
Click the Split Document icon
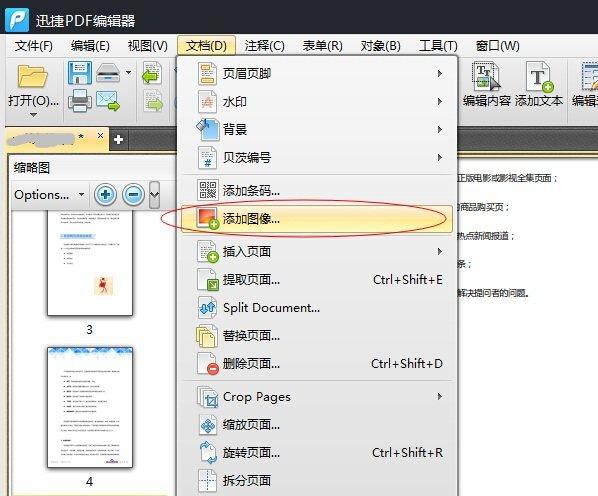(x=207, y=308)
